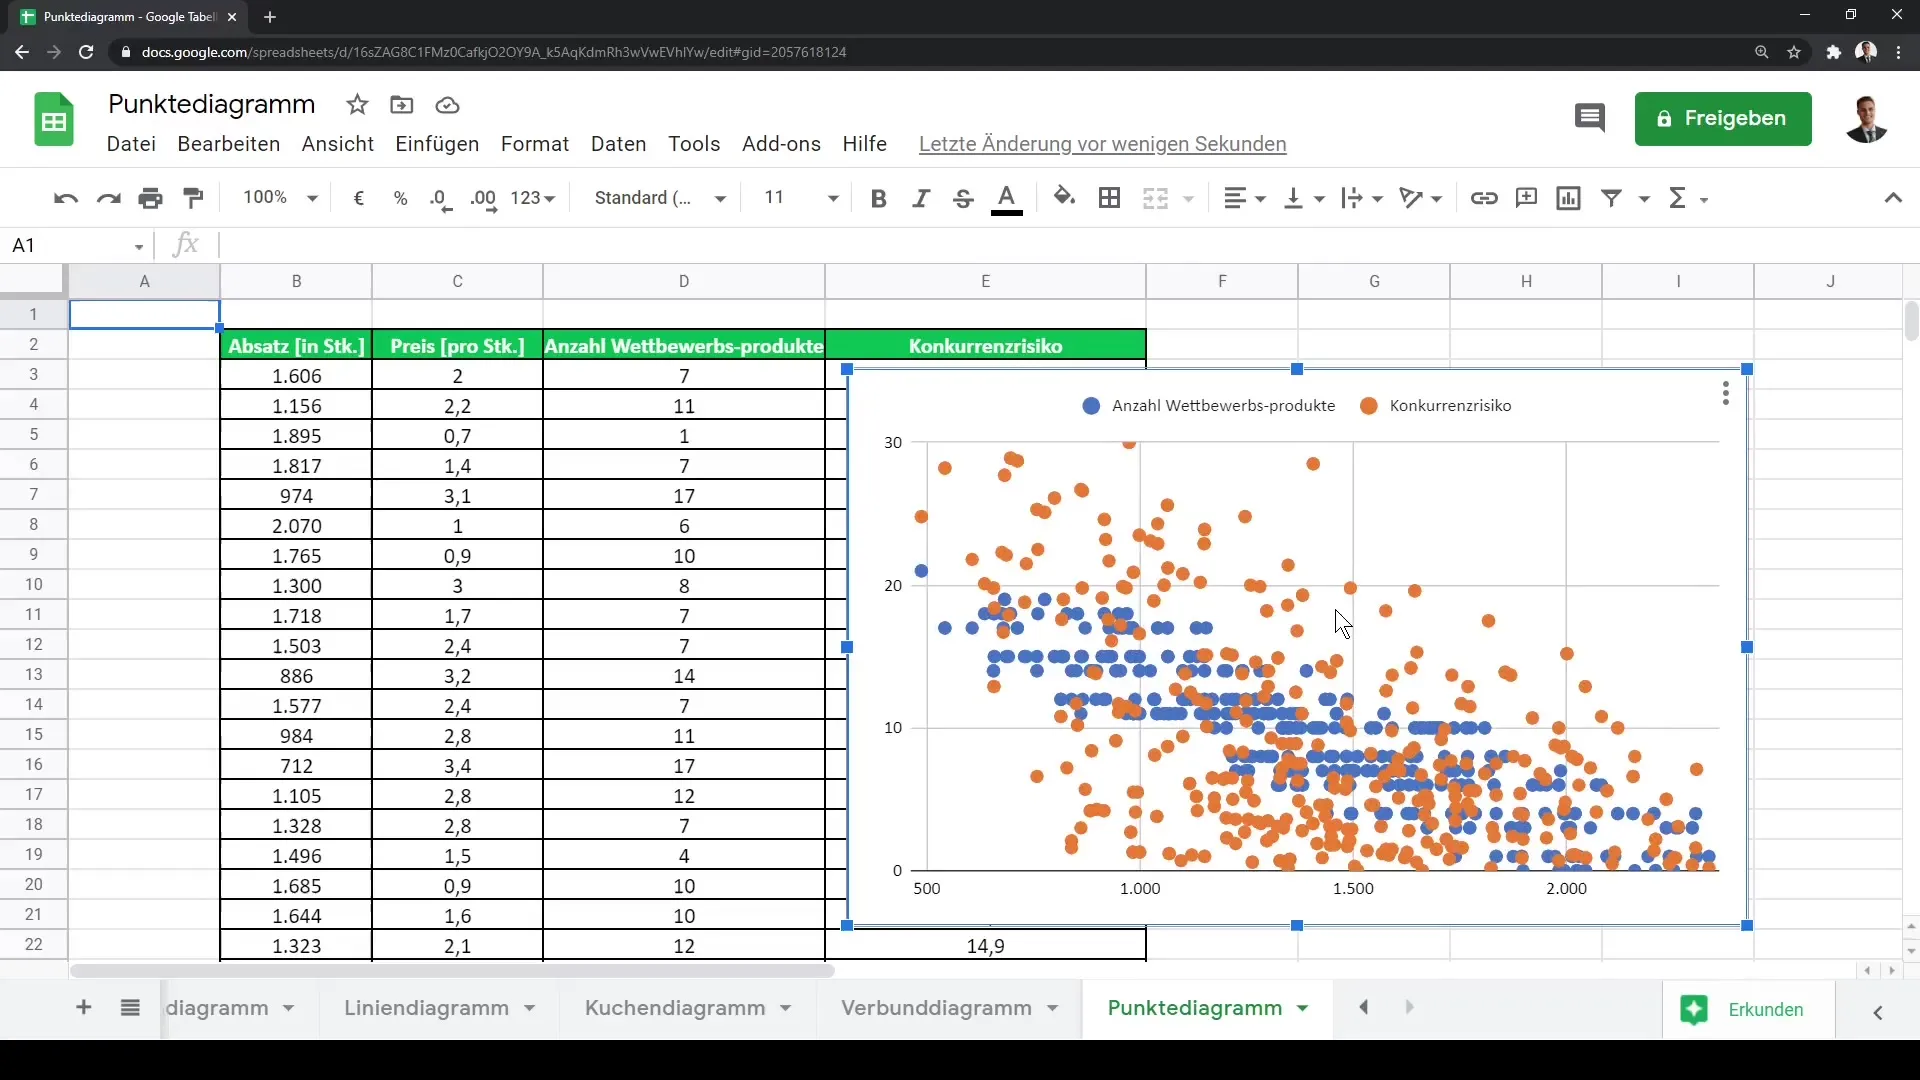1920x1080 pixels.
Task: Open the font size dropdown
Action: click(801, 198)
